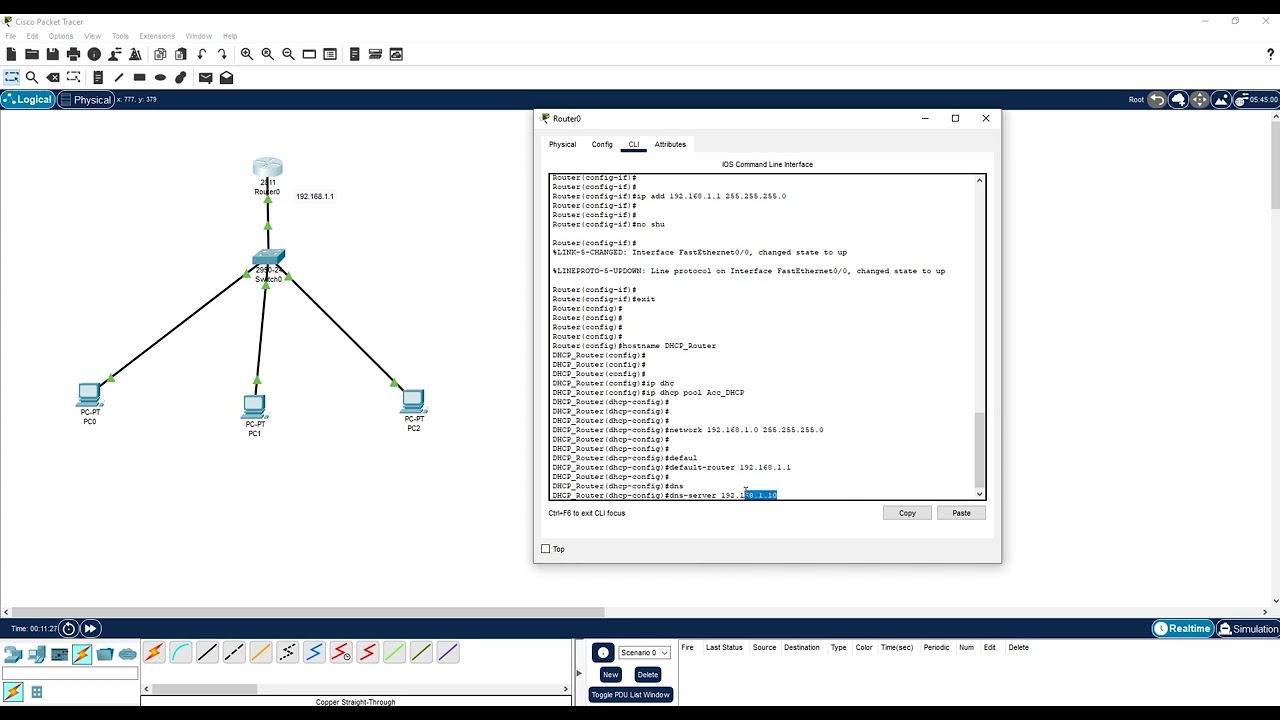Open the Tools menu
The width and height of the screenshot is (1280, 720).
click(120, 36)
